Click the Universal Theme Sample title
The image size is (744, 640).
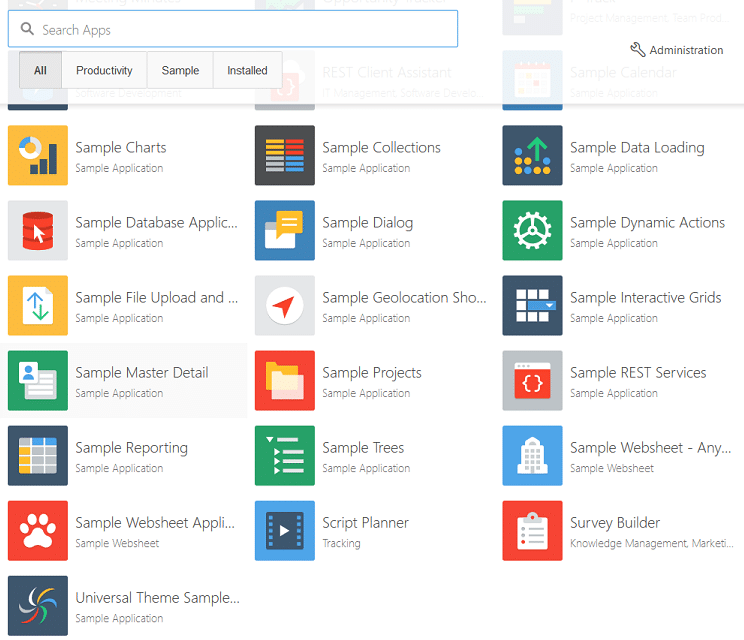(x=158, y=597)
